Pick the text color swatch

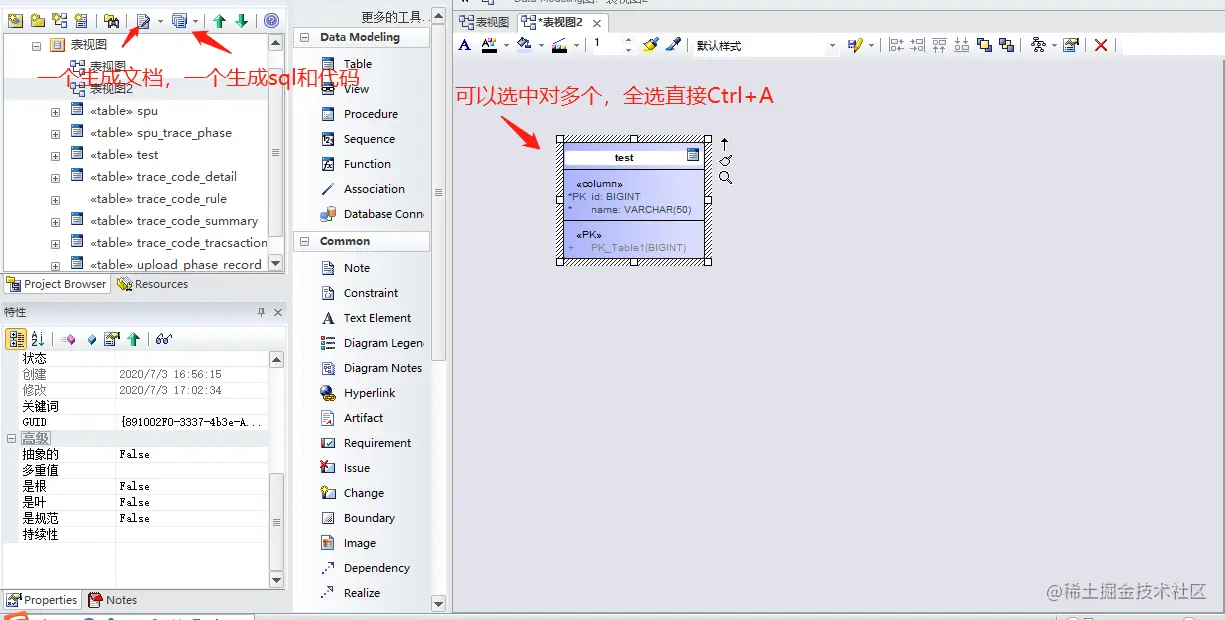[489, 45]
